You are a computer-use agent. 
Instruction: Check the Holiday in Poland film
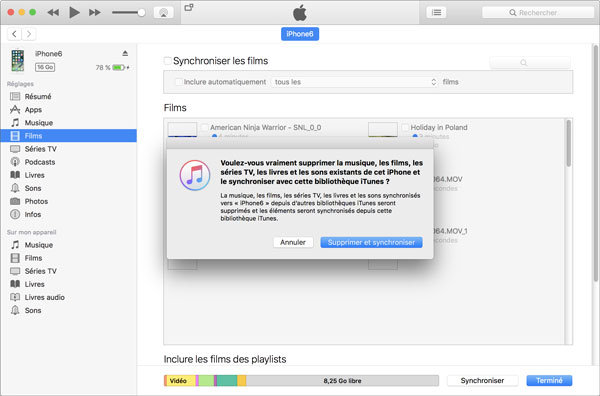point(406,127)
